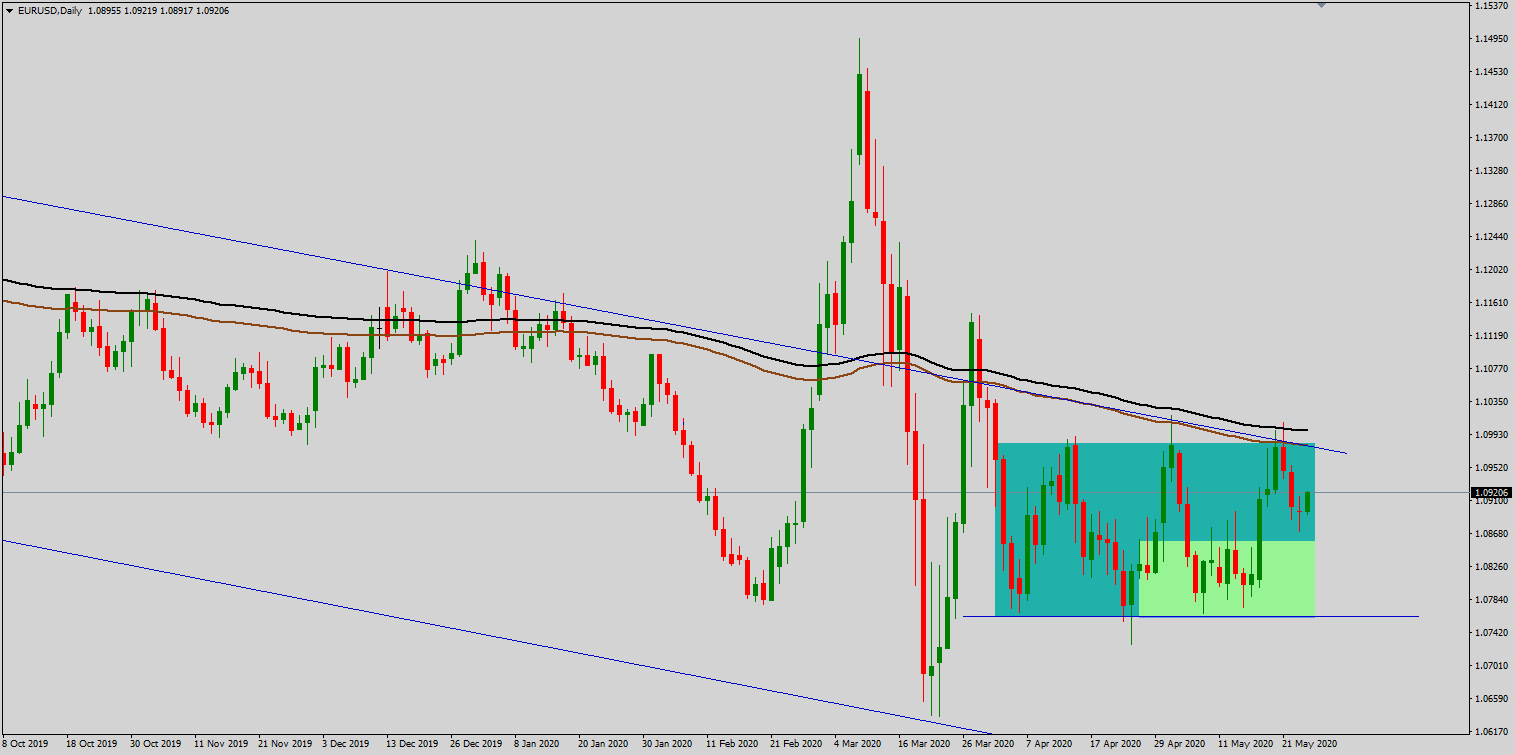Click price axis label 1.10770

pyautogui.click(x=1490, y=369)
